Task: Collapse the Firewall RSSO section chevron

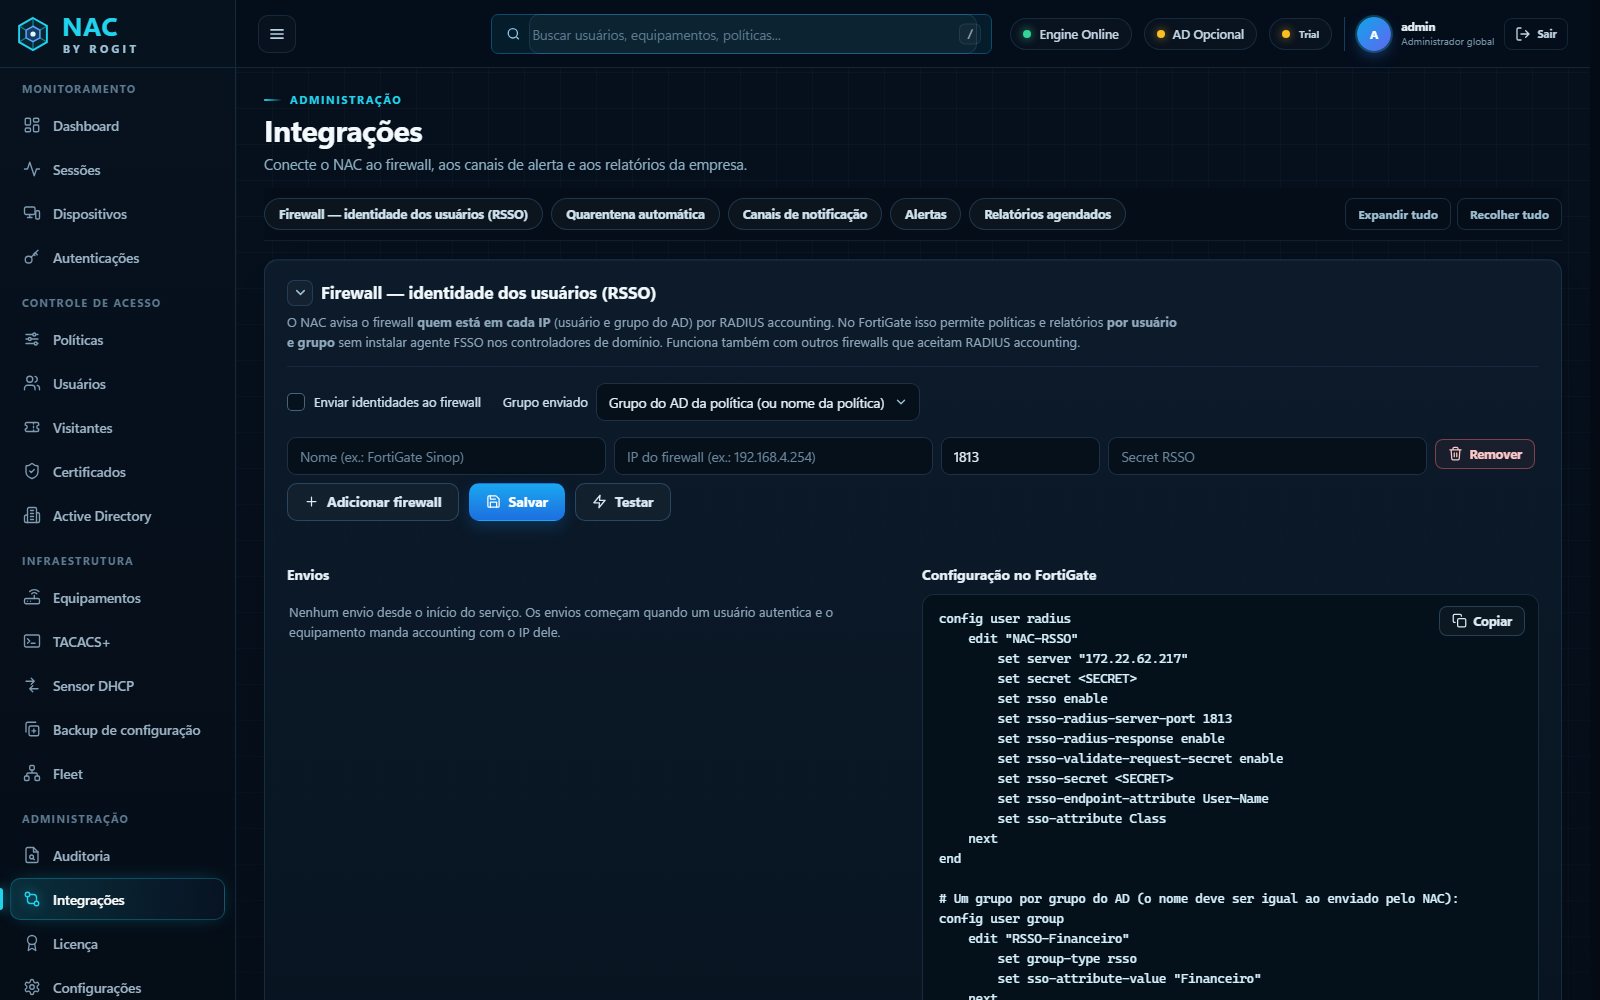Action: (300, 293)
